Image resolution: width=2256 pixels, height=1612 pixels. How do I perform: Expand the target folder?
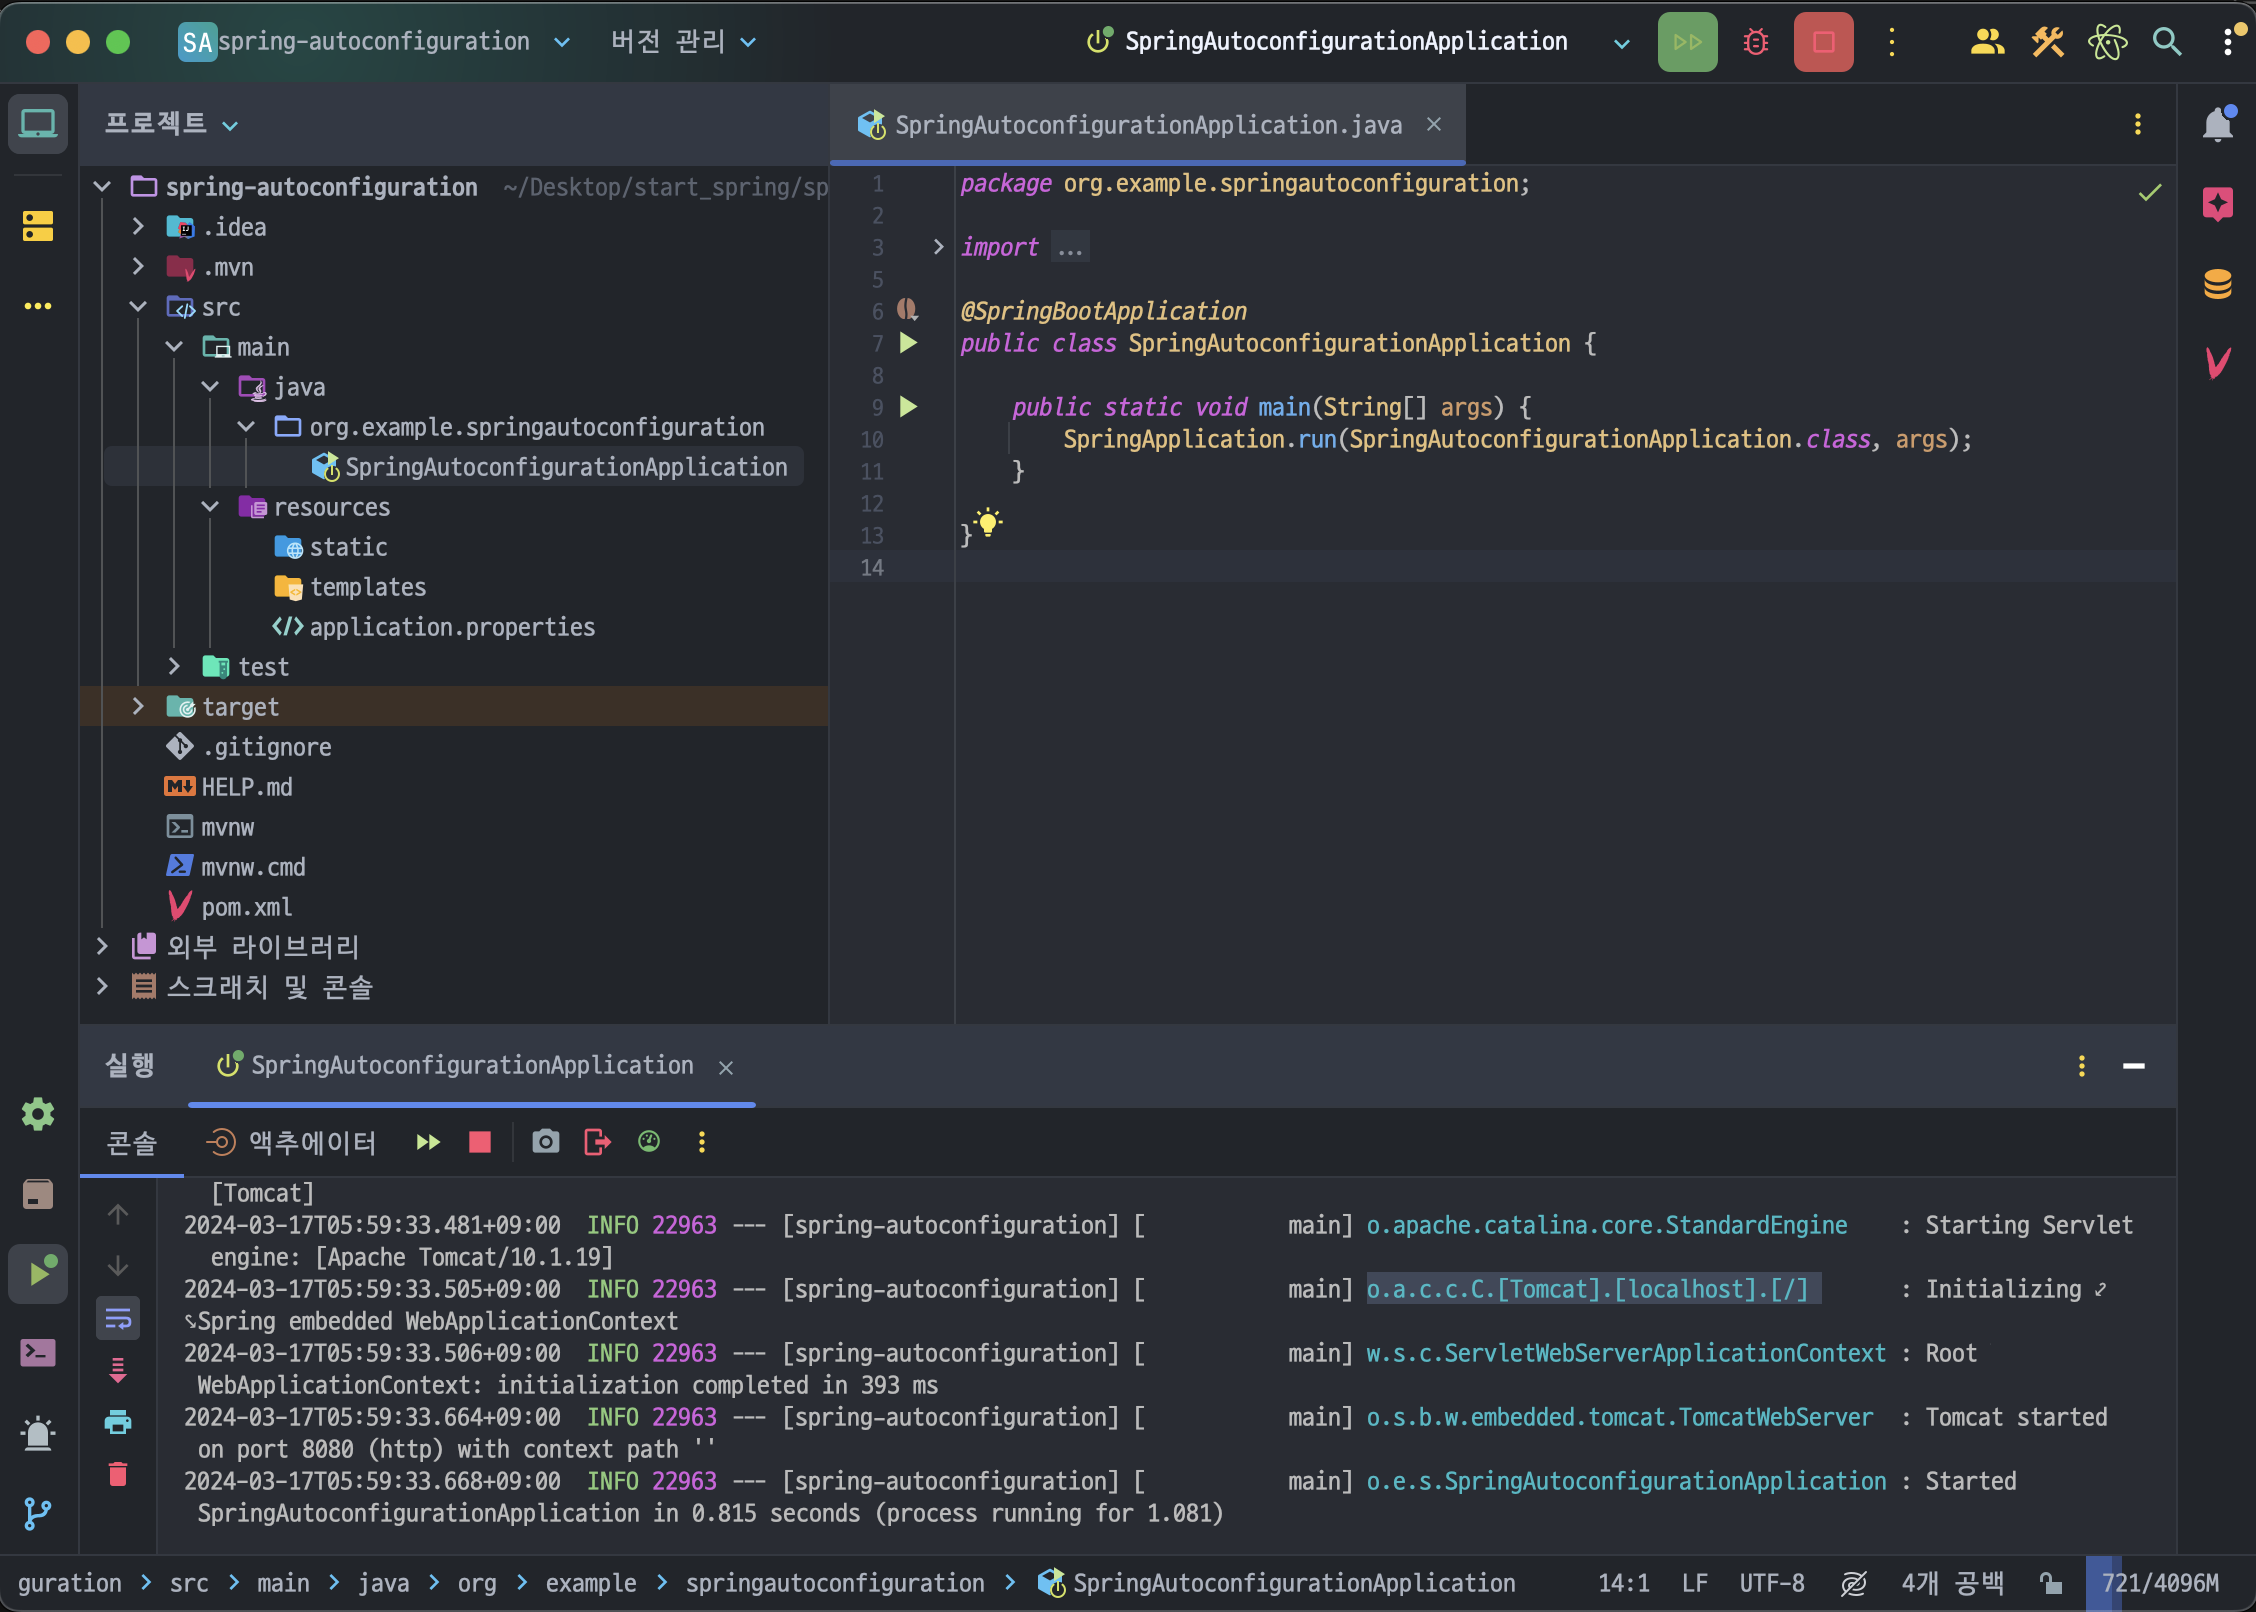tap(138, 707)
